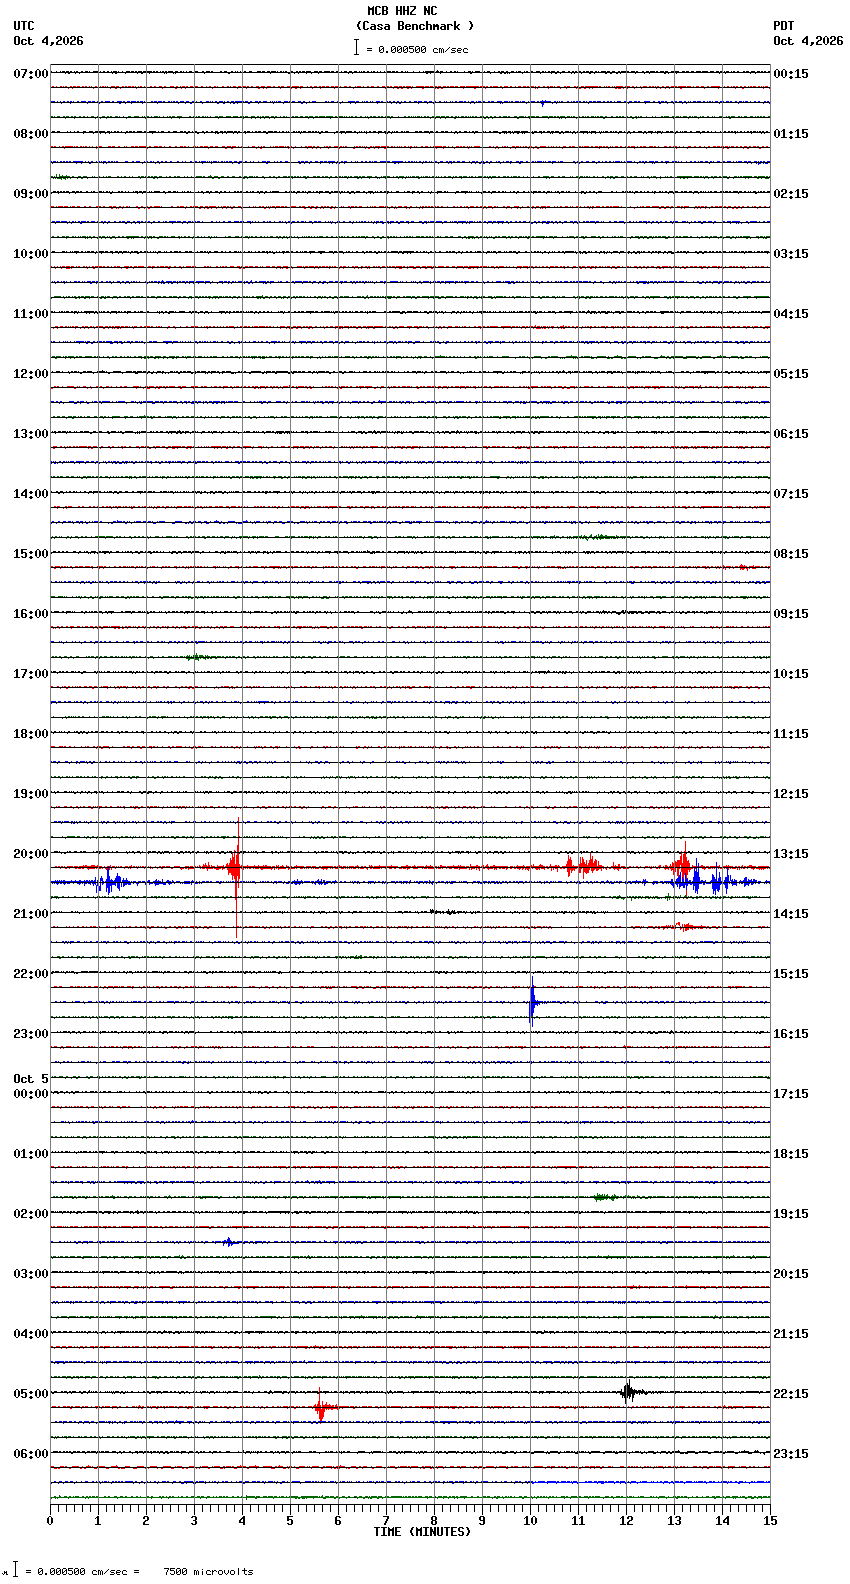Click the flat blue trace segment at 06:30
The height and width of the screenshot is (1584, 850).
click(x=650, y=1482)
